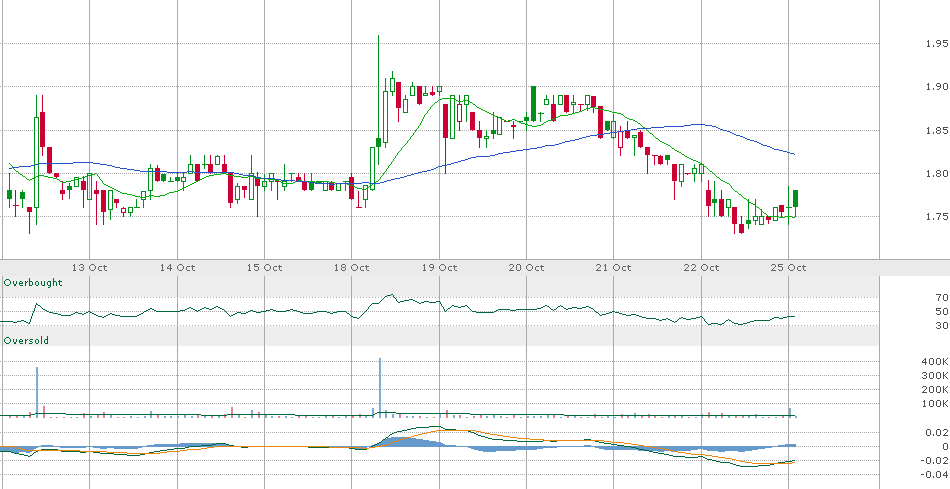Screen dimensions: 950x489
Task: Click the RSI 70 level label
Action: 942,298
